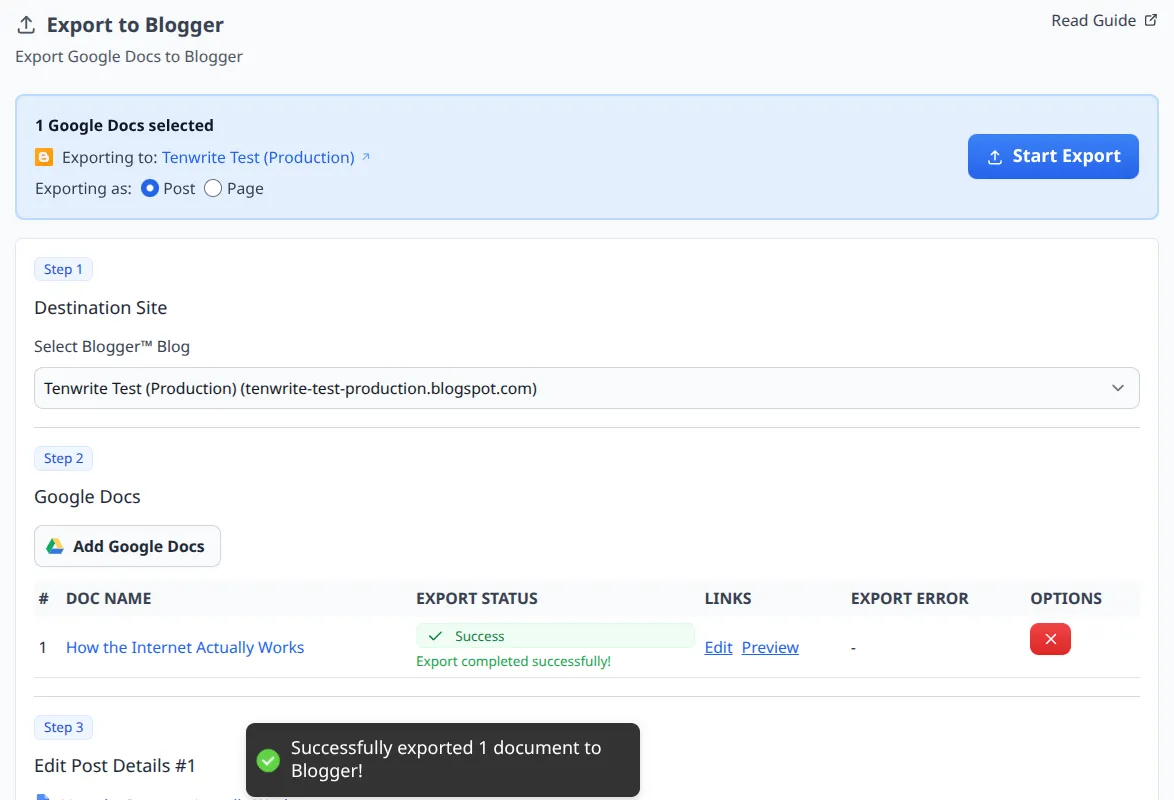Click the green check icon in the toast notification
The image size is (1174, 800).
click(x=268, y=760)
